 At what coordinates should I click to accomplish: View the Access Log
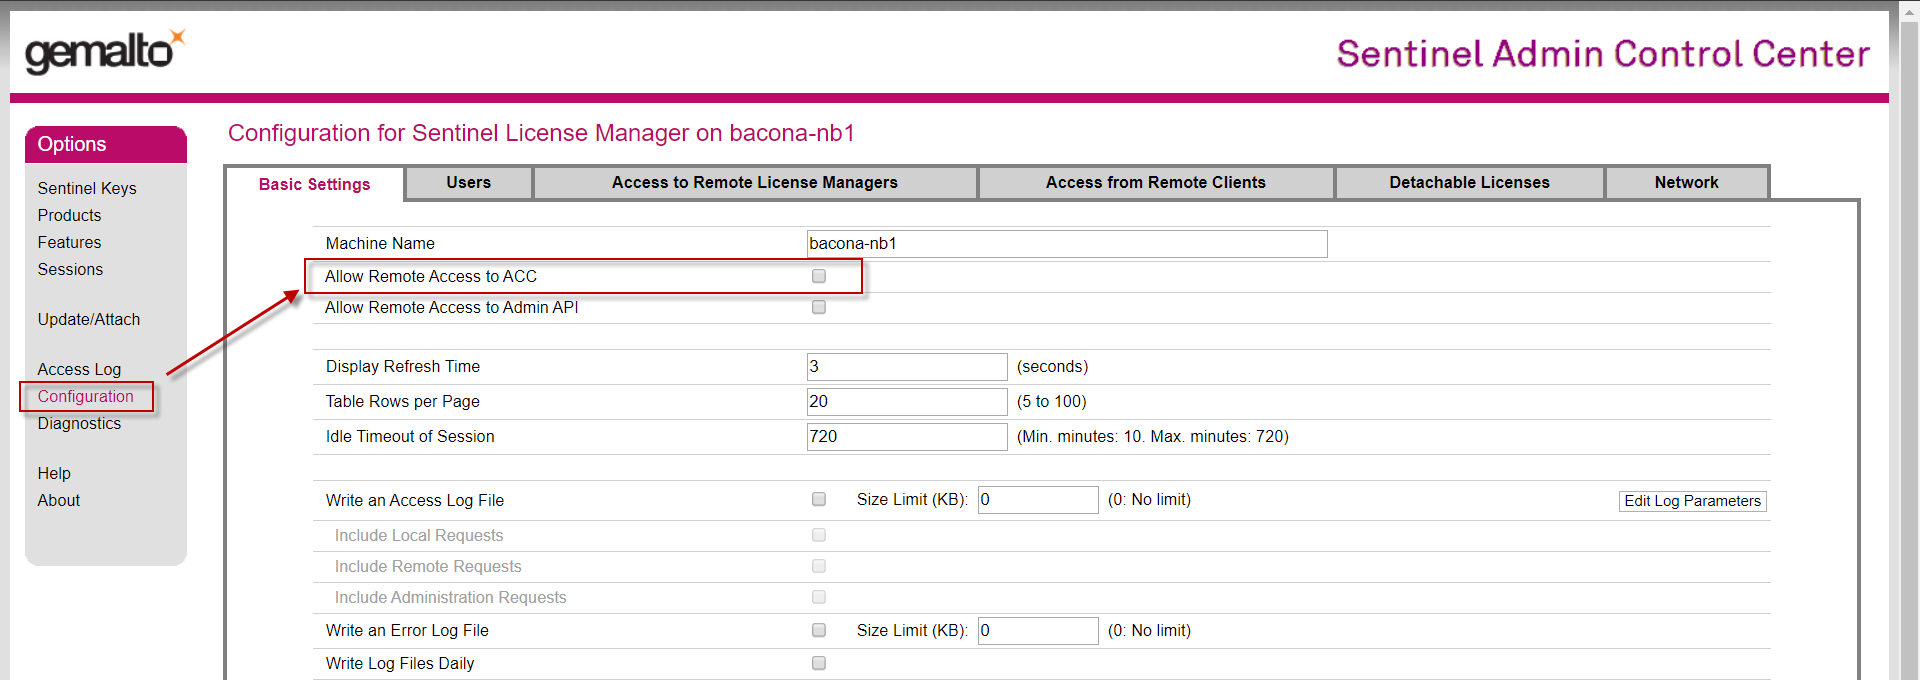coord(79,369)
